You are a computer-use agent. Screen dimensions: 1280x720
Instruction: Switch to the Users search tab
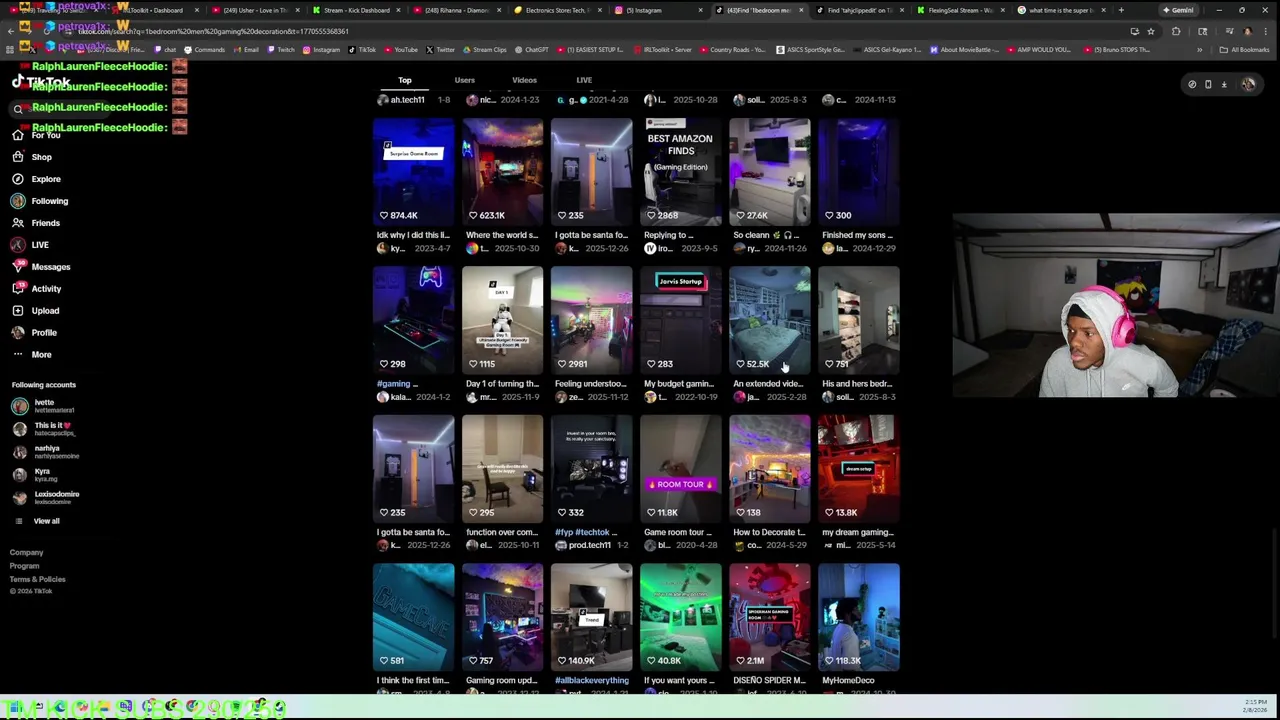465,80
